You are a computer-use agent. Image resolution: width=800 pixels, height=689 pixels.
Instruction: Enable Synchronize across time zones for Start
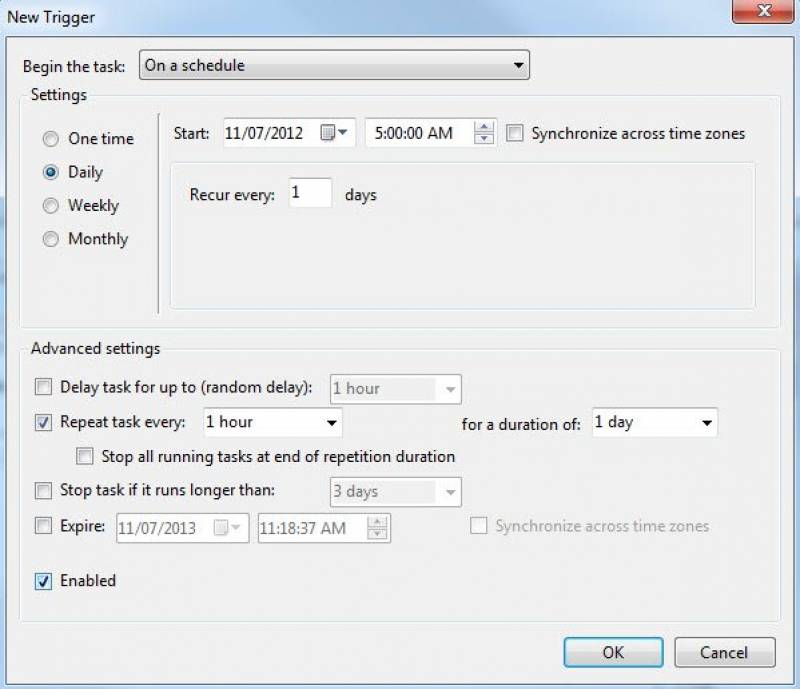[x=514, y=133]
